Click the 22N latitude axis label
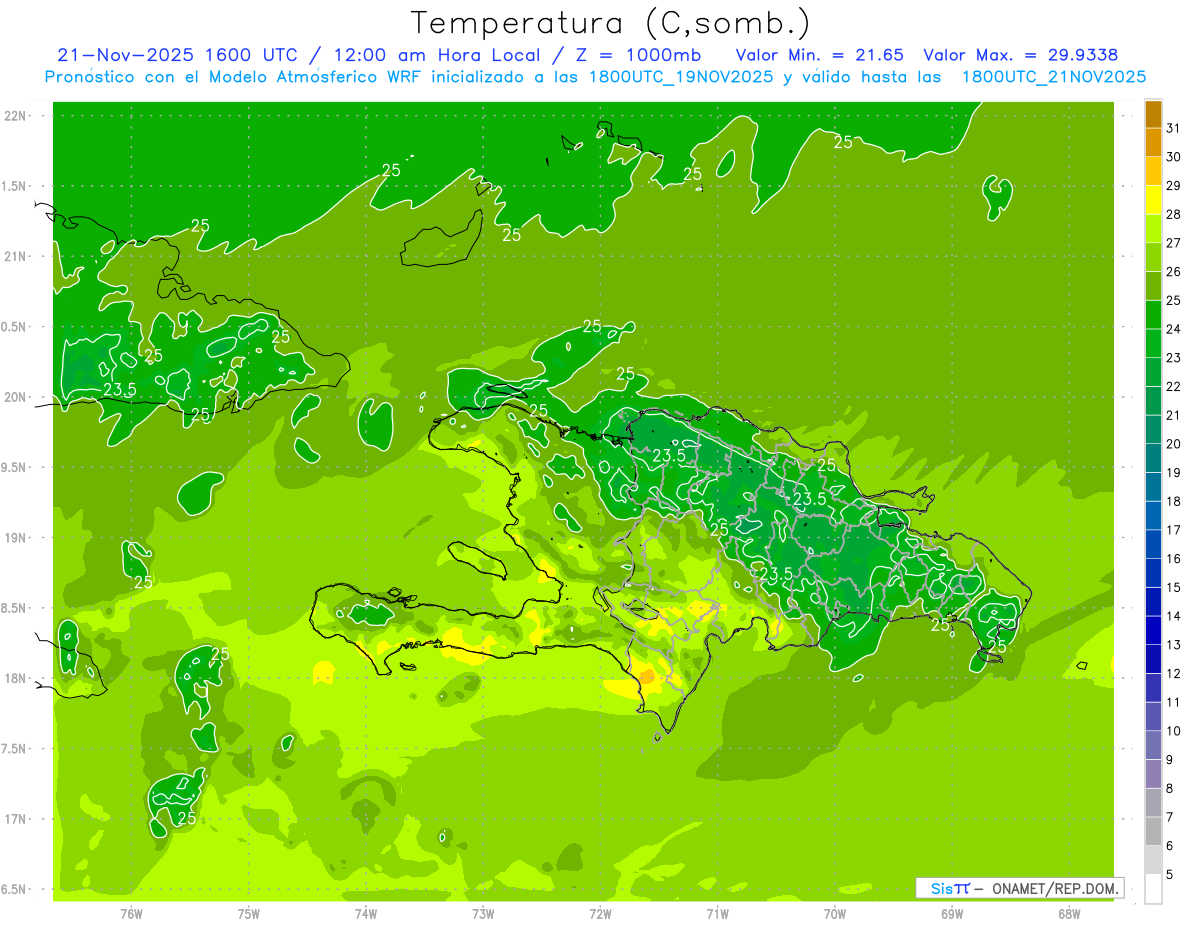 15,116
